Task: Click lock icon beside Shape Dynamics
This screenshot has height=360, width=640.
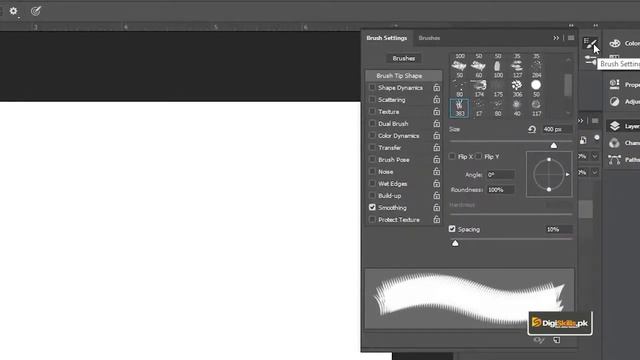Action: [436, 87]
